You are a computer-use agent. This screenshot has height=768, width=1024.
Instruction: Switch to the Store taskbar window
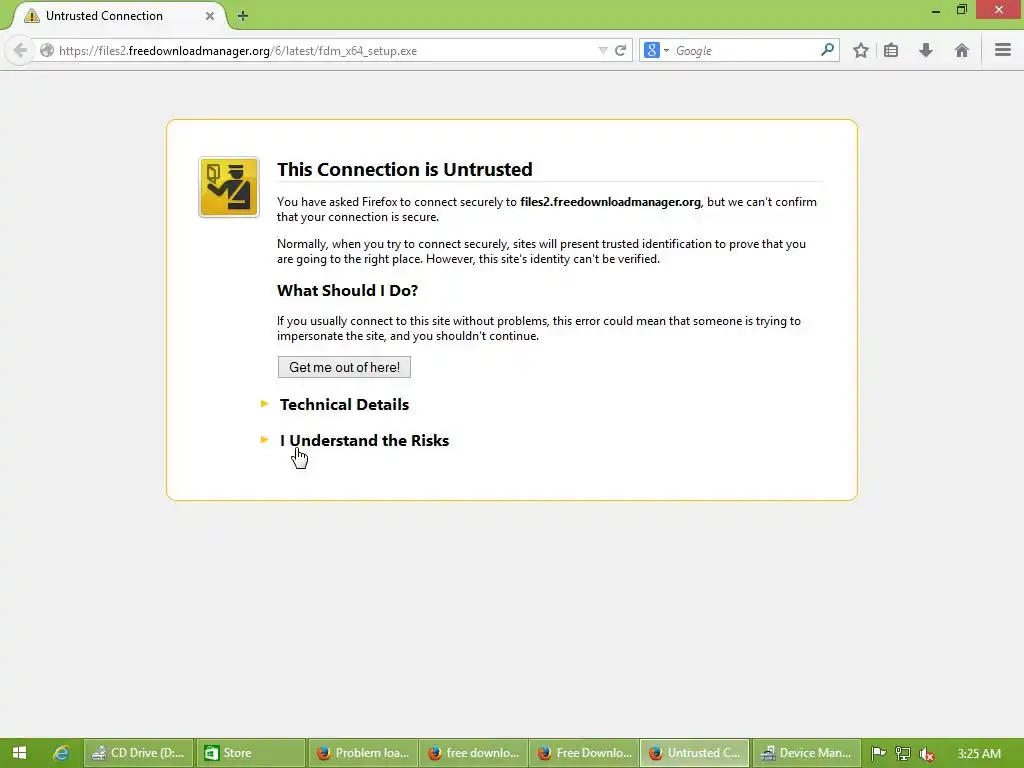click(251, 753)
